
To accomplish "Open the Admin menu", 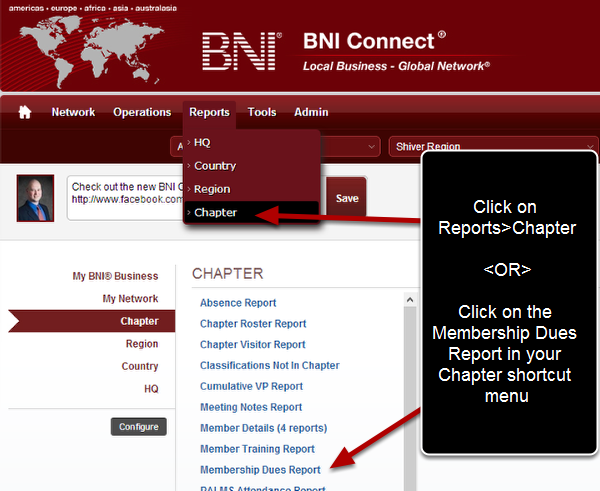I will click(311, 112).
